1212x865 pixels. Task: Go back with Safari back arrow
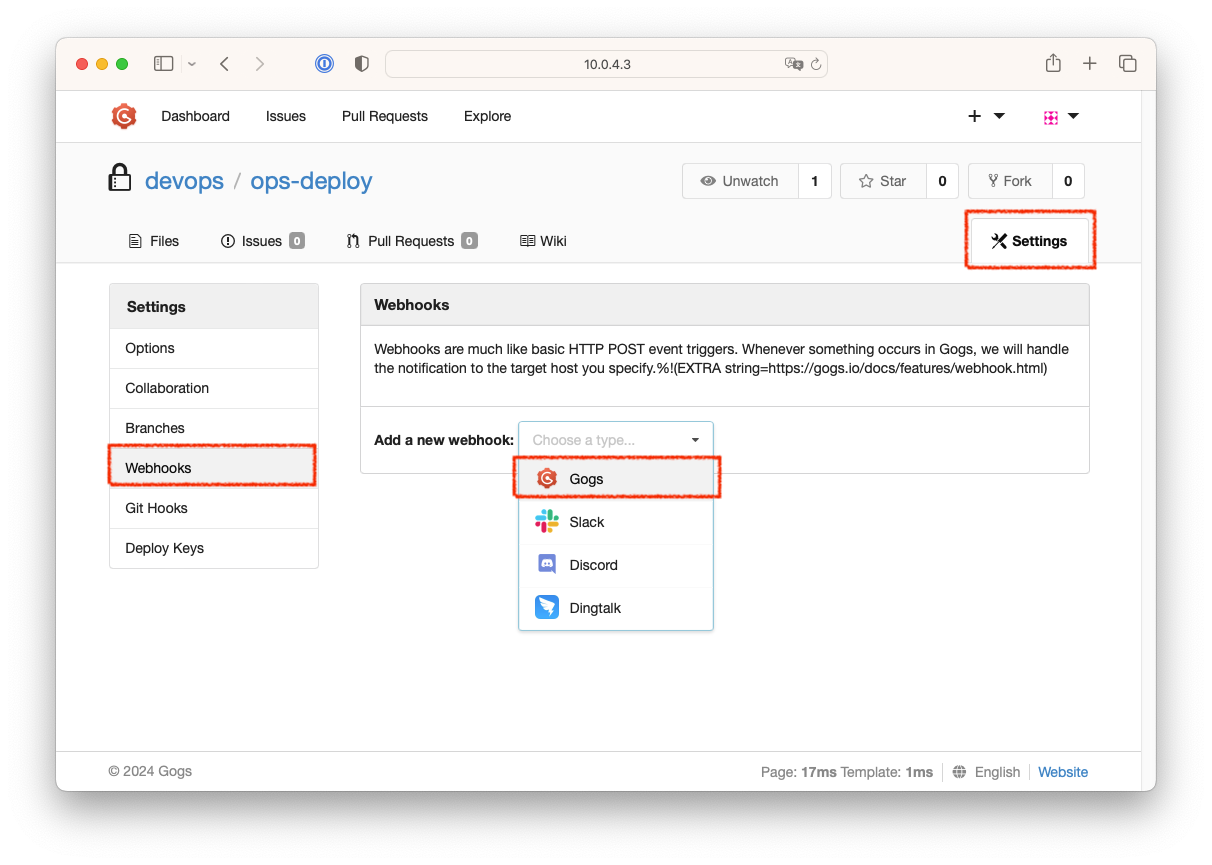point(225,64)
